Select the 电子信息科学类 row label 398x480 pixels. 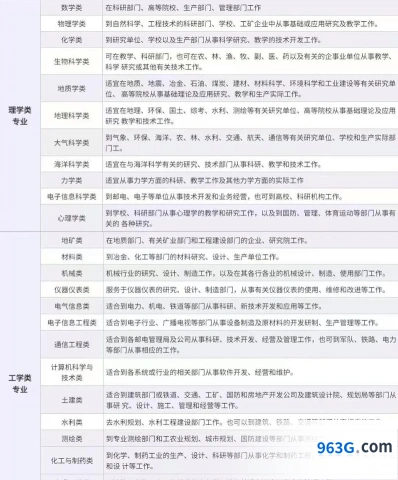coord(72,196)
